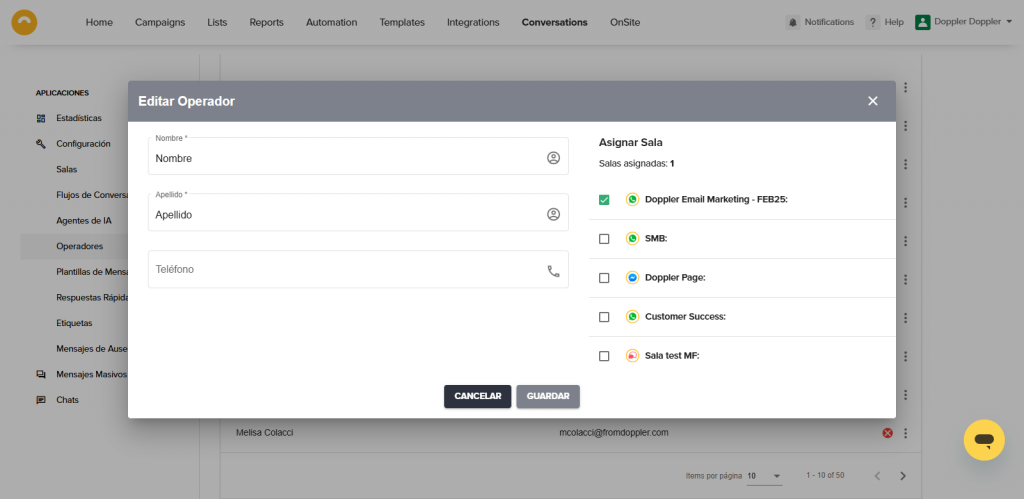Image resolution: width=1024 pixels, height=499 pixels.
Task: Click red status icon in Melisa Colacci row
Action: [887, 433]
